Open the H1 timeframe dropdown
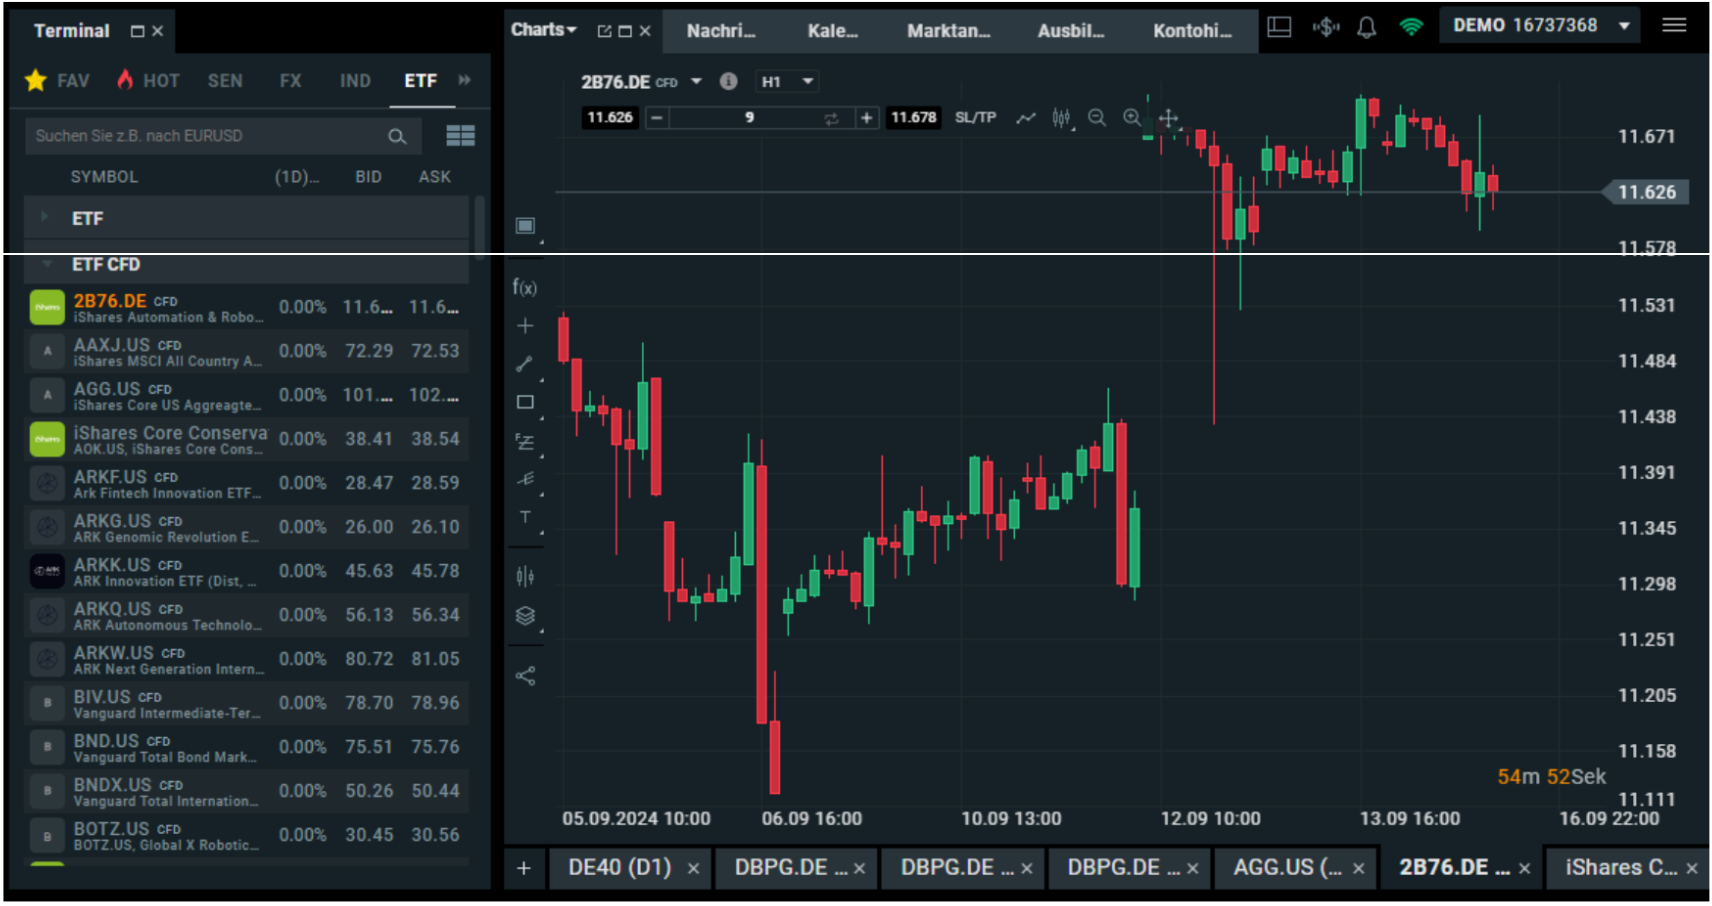The height and width of the screenshot is (906, 1712). point(787,81)
